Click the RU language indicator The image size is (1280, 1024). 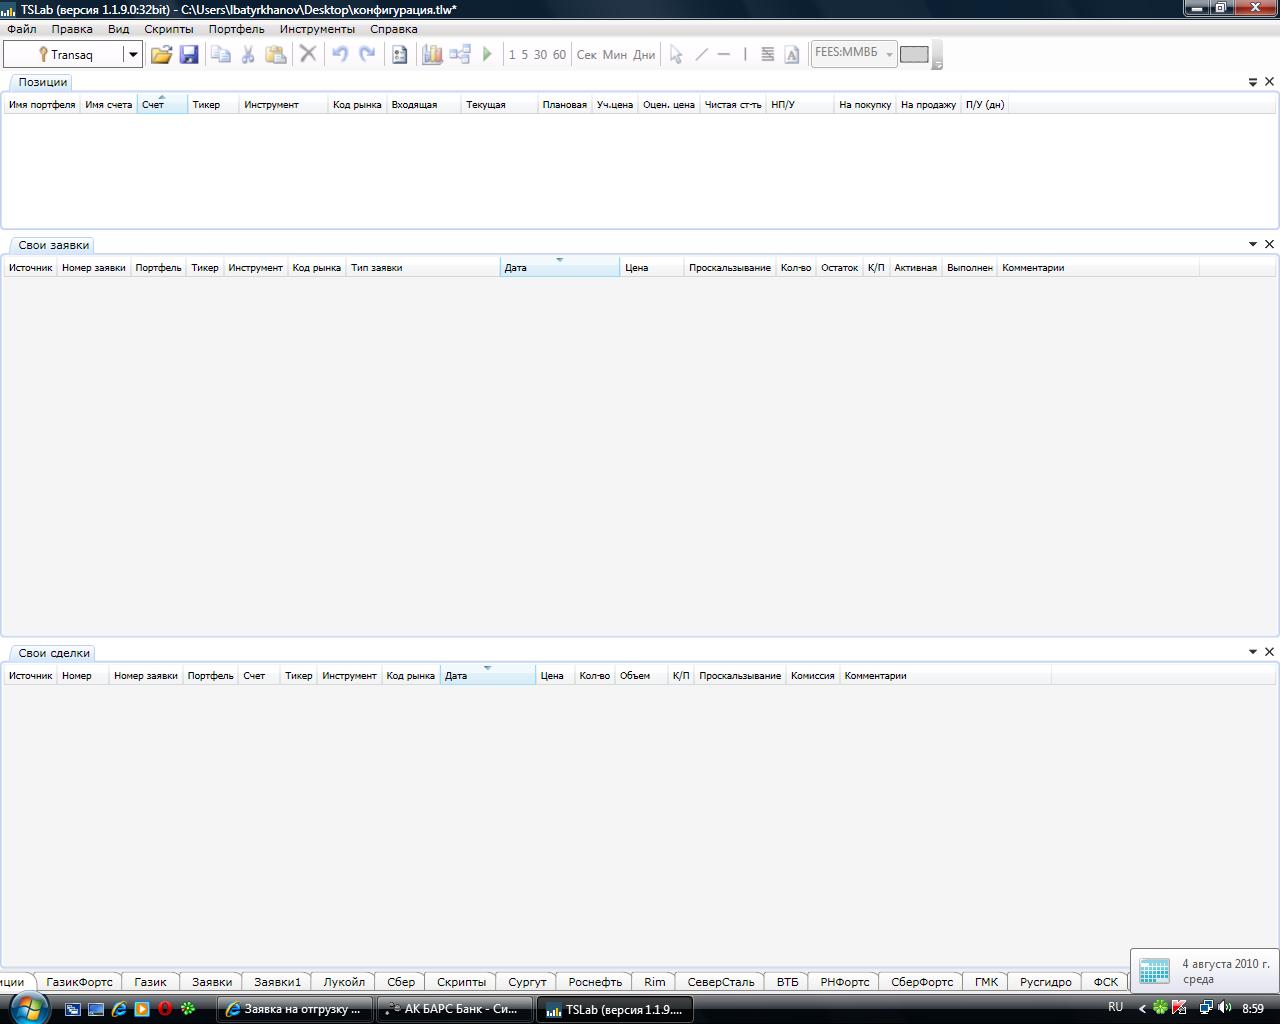tap(1116, 1007)
